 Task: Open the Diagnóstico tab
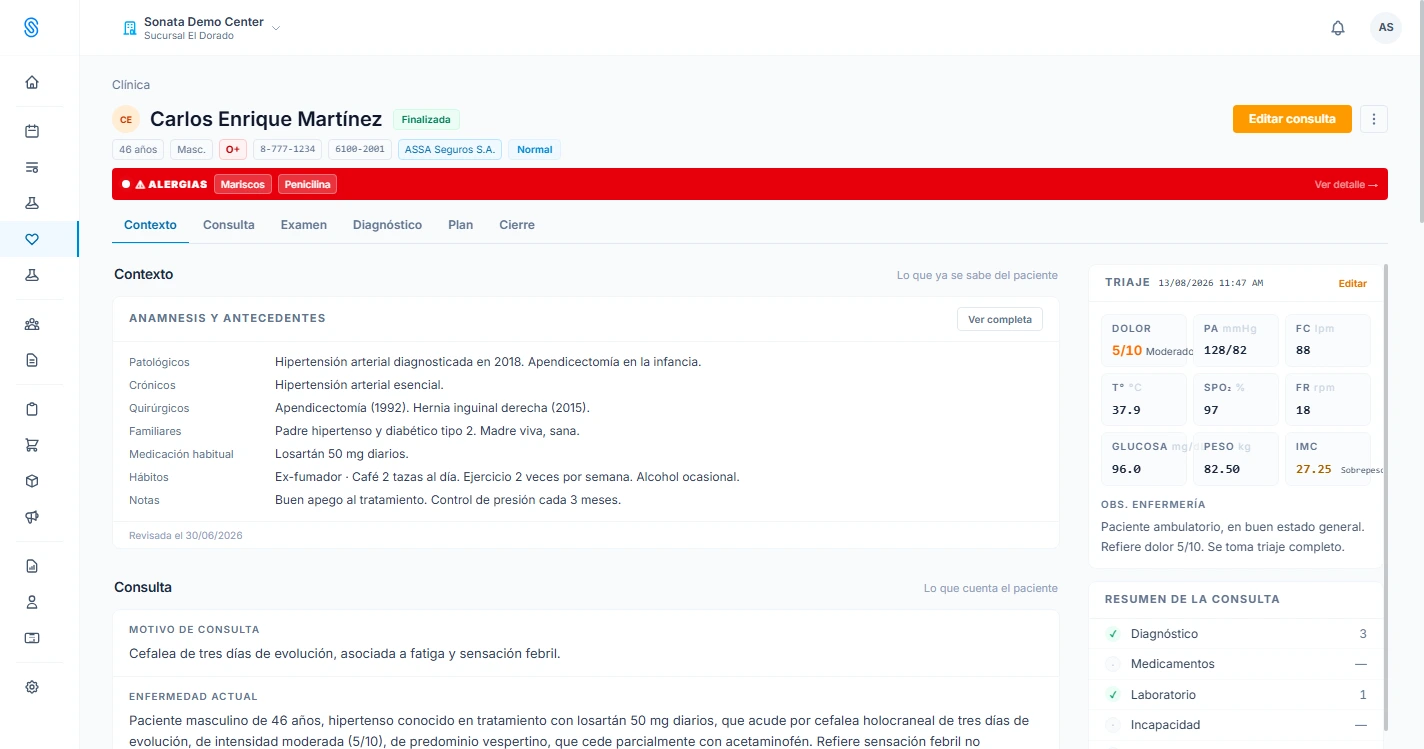387,225
